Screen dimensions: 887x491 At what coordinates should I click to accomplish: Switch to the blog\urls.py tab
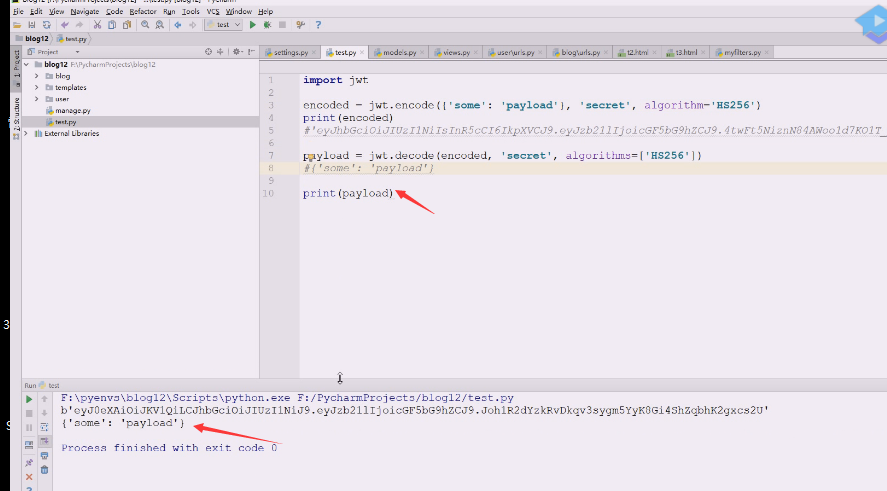580,53
